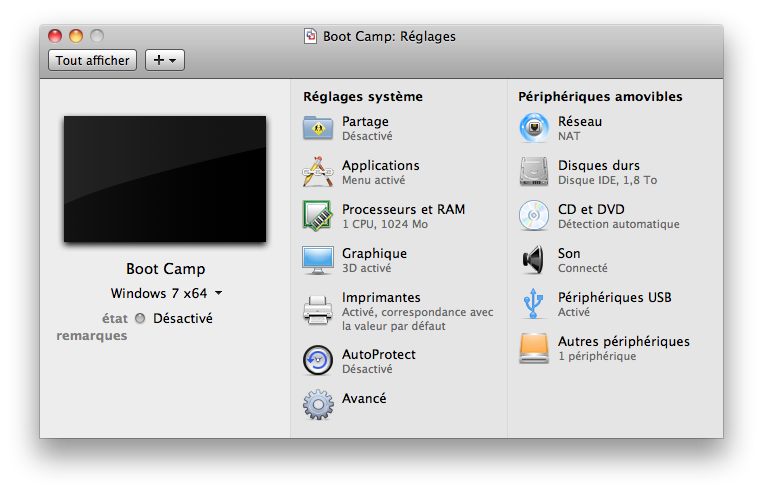Click the 'Menu activé' status text
Image resolution: width=763 pixels, height=493 pixels.
[373, 181]
